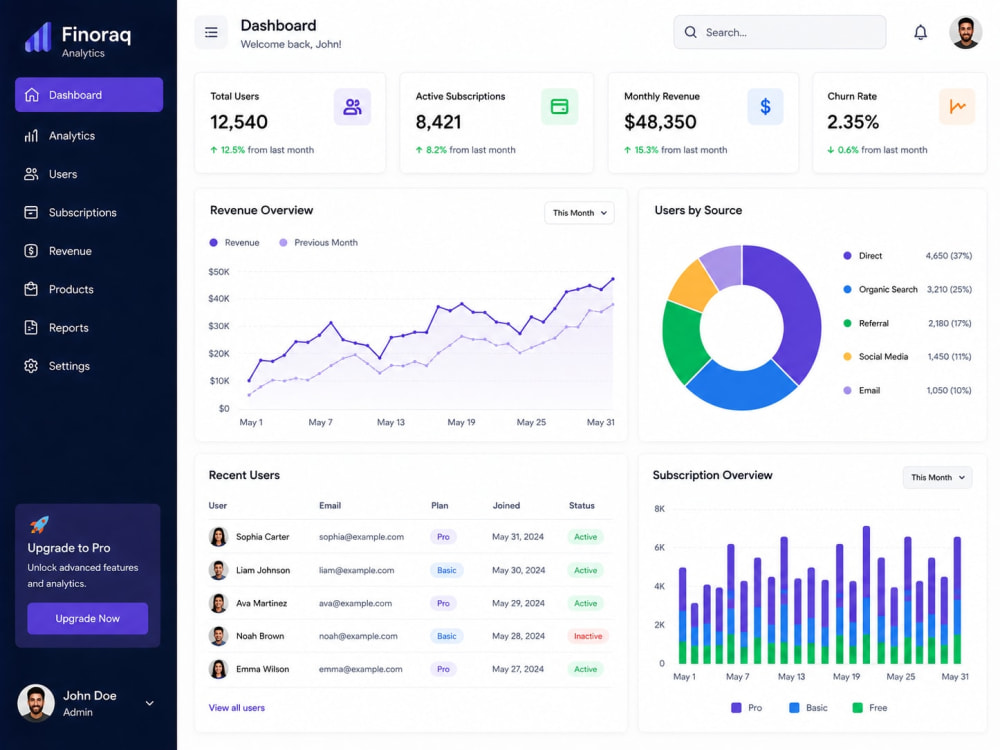The image size is (1000, 750).
Task: Click Email legend entry in Users by Source
Action: coord(907,390)
